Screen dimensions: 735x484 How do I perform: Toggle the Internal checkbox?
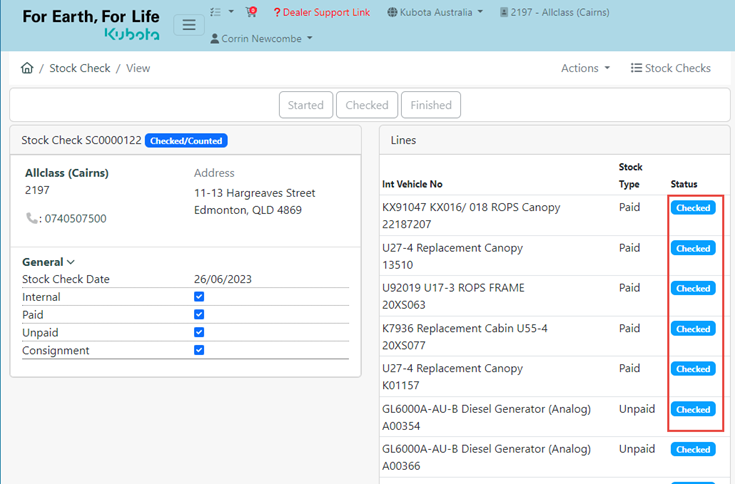point(199,297)
